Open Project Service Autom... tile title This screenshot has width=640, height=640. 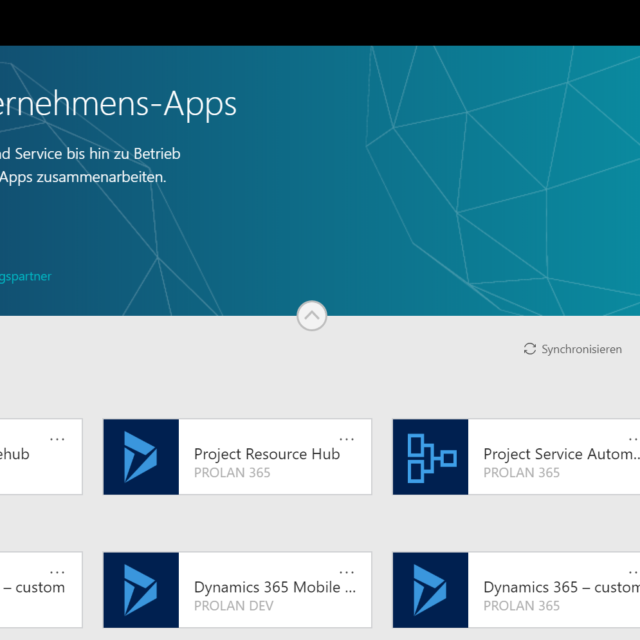tap(561, 454)
